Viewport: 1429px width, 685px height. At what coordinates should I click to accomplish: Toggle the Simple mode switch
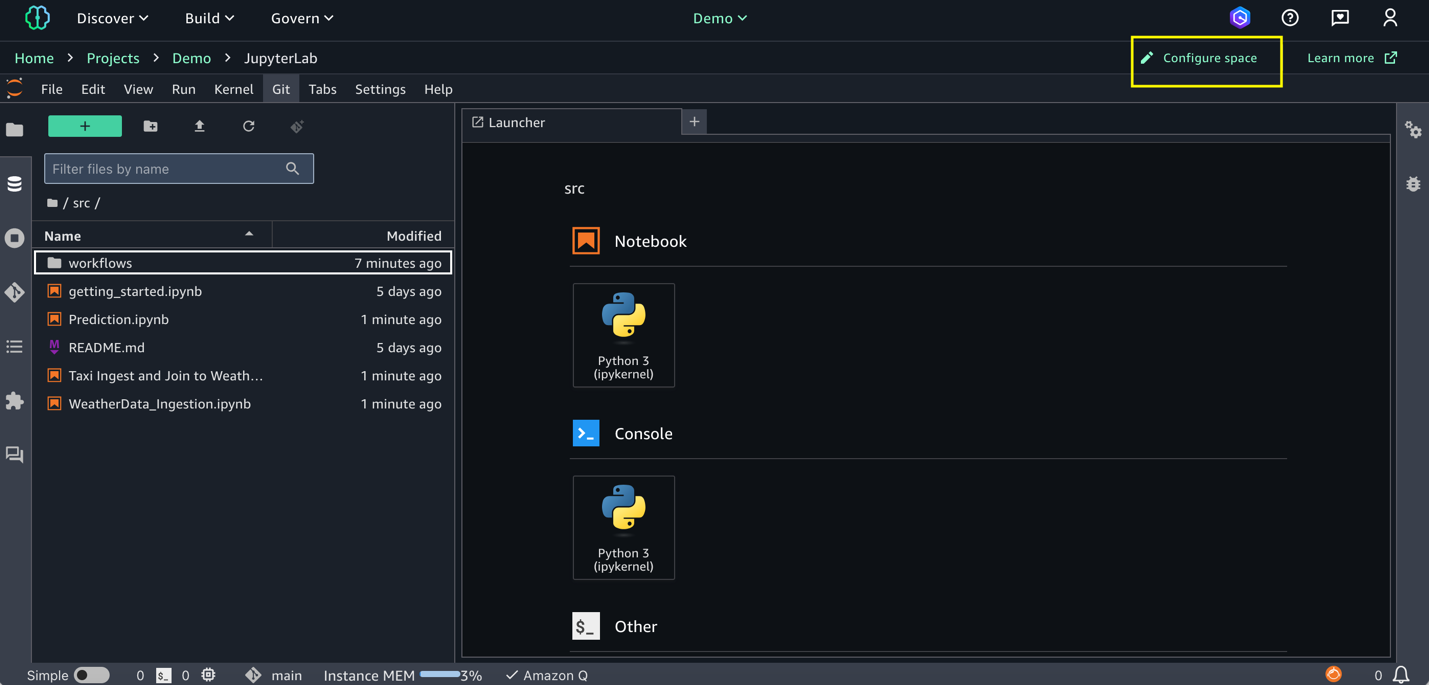click(91, 675)
